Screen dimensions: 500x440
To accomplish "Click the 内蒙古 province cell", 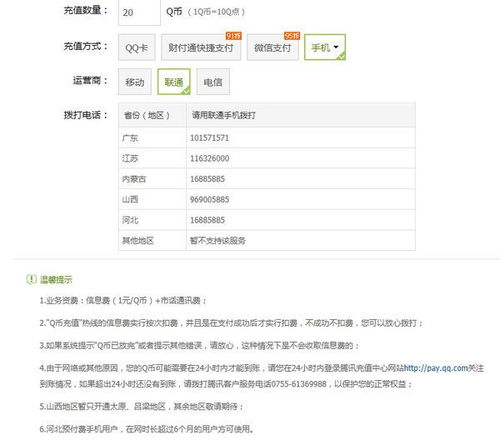I will [x=152, y=179].
